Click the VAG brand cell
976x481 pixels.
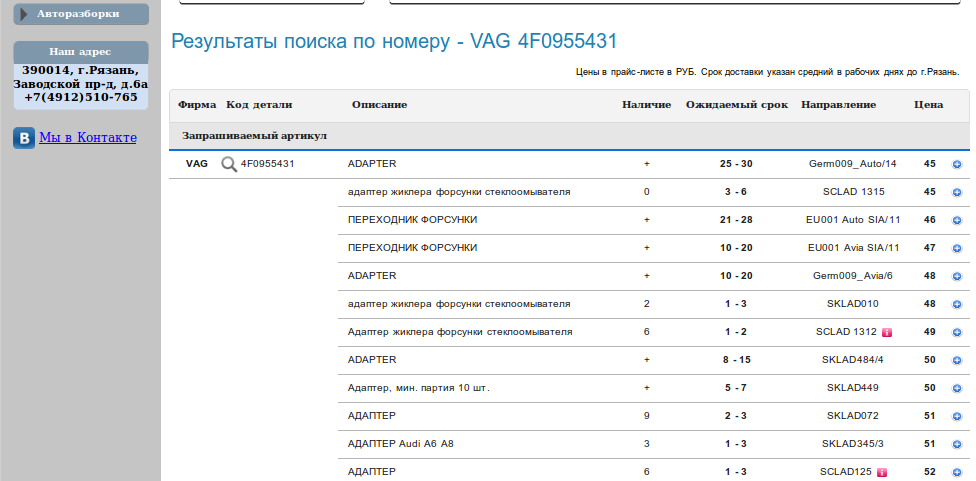(x=197, y=164)
